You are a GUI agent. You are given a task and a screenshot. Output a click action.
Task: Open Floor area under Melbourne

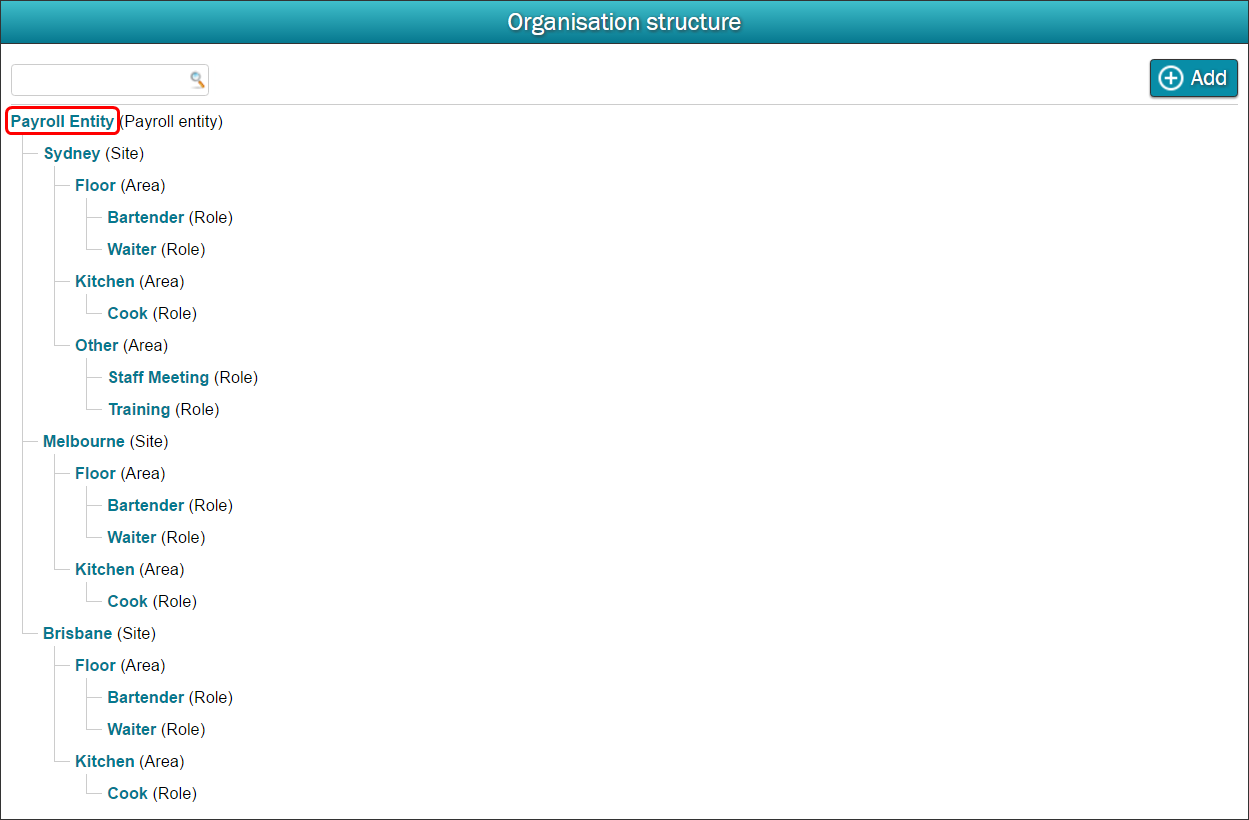click(95, 473)
